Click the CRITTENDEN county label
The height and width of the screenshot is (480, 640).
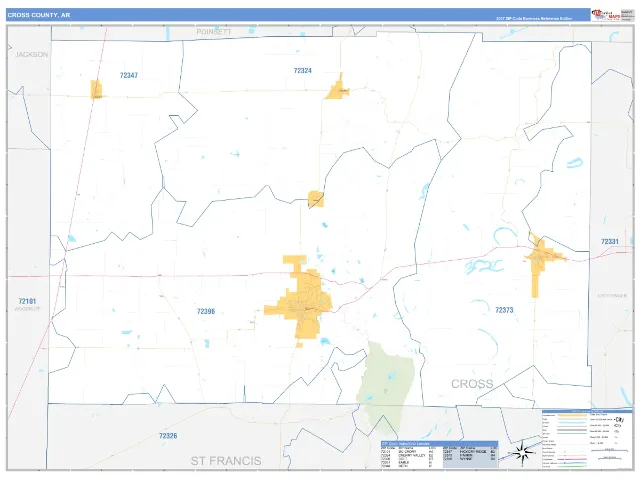point(612,296)
